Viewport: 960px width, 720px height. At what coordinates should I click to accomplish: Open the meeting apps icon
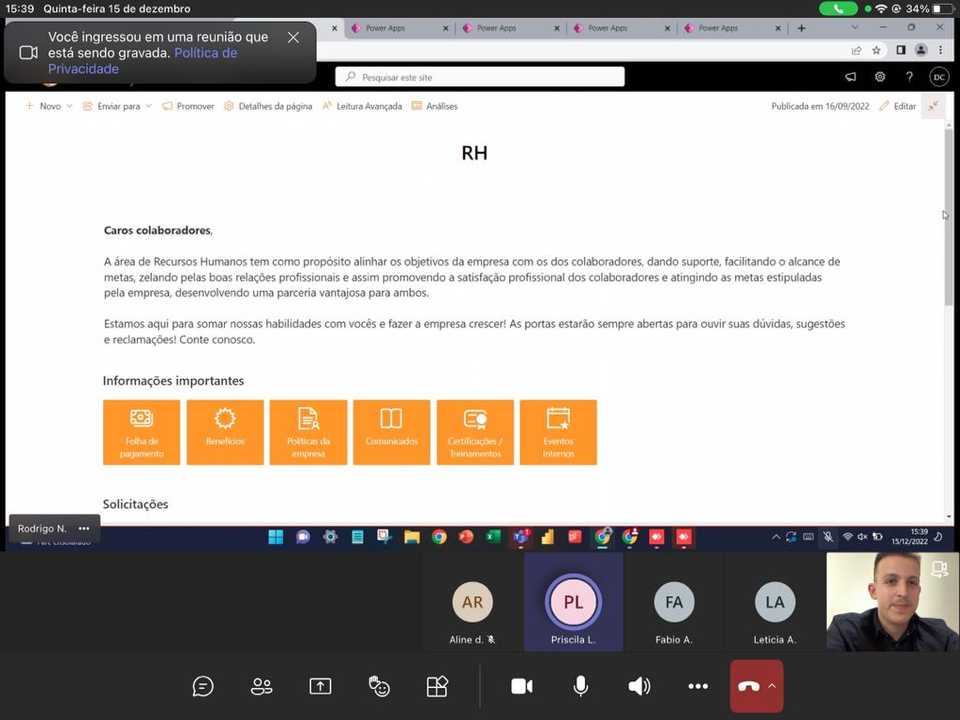[437, 686]
